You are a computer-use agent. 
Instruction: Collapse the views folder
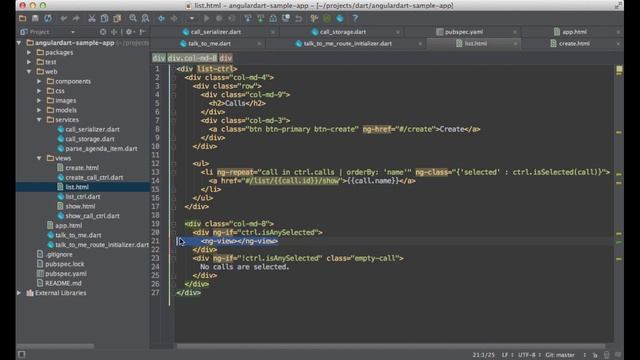pyautogui.click(x=39, y=158)
